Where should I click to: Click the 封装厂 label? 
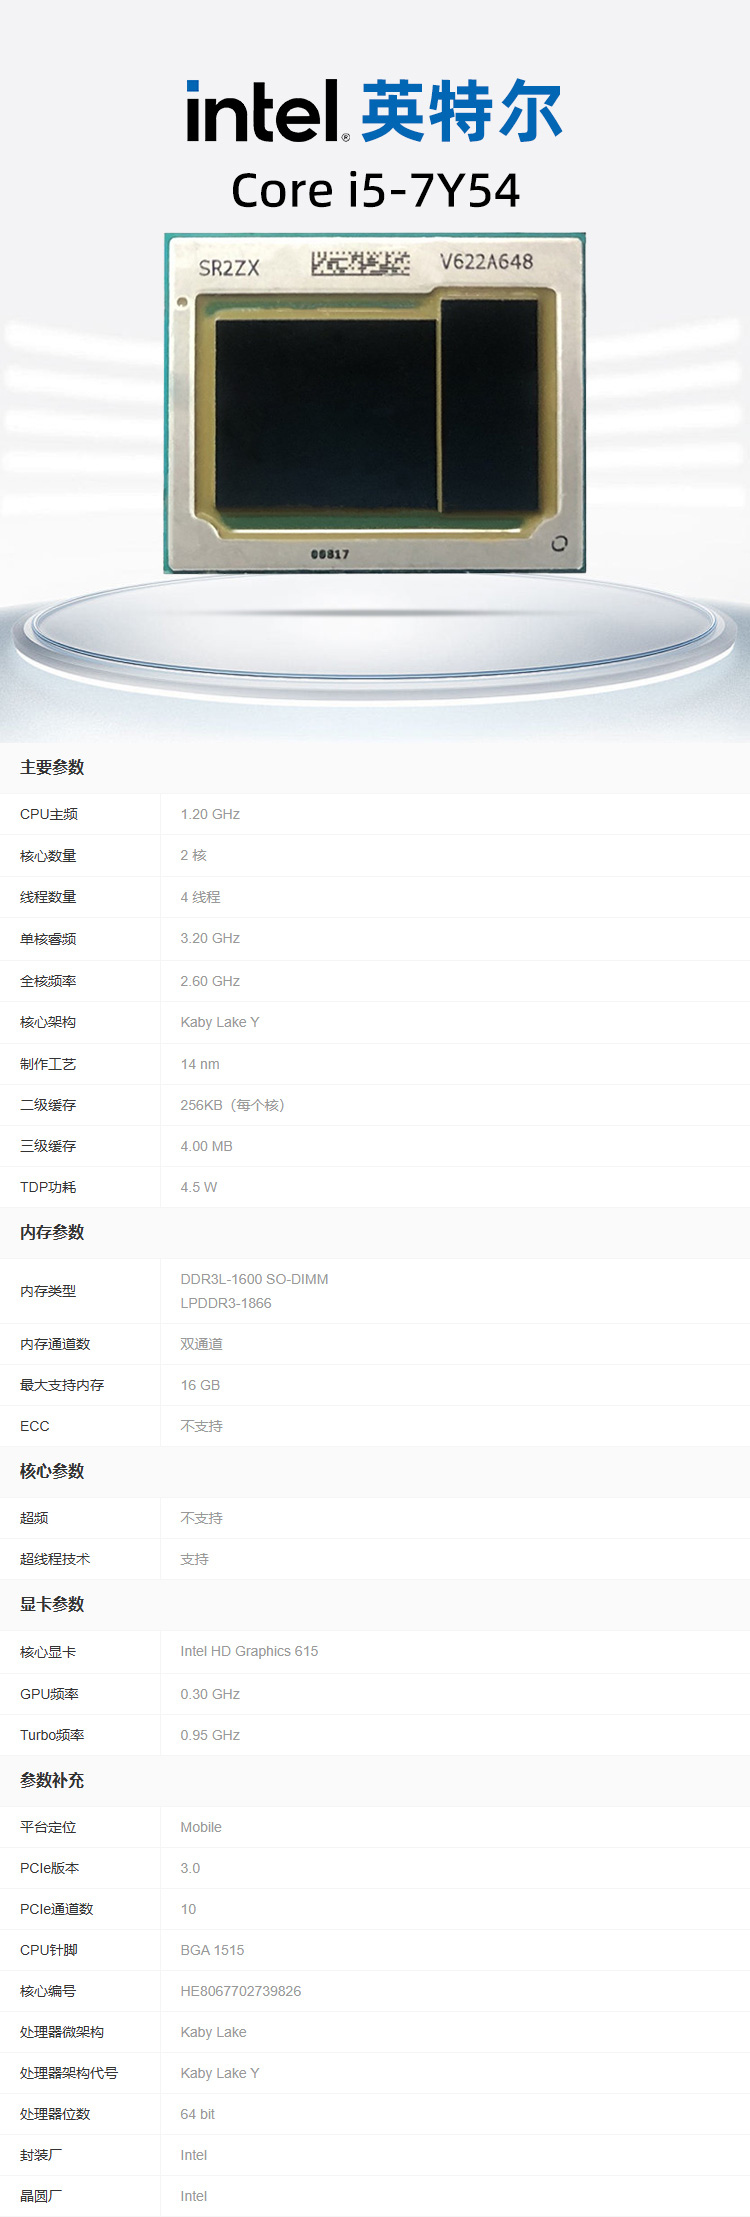pos(41,2155)
